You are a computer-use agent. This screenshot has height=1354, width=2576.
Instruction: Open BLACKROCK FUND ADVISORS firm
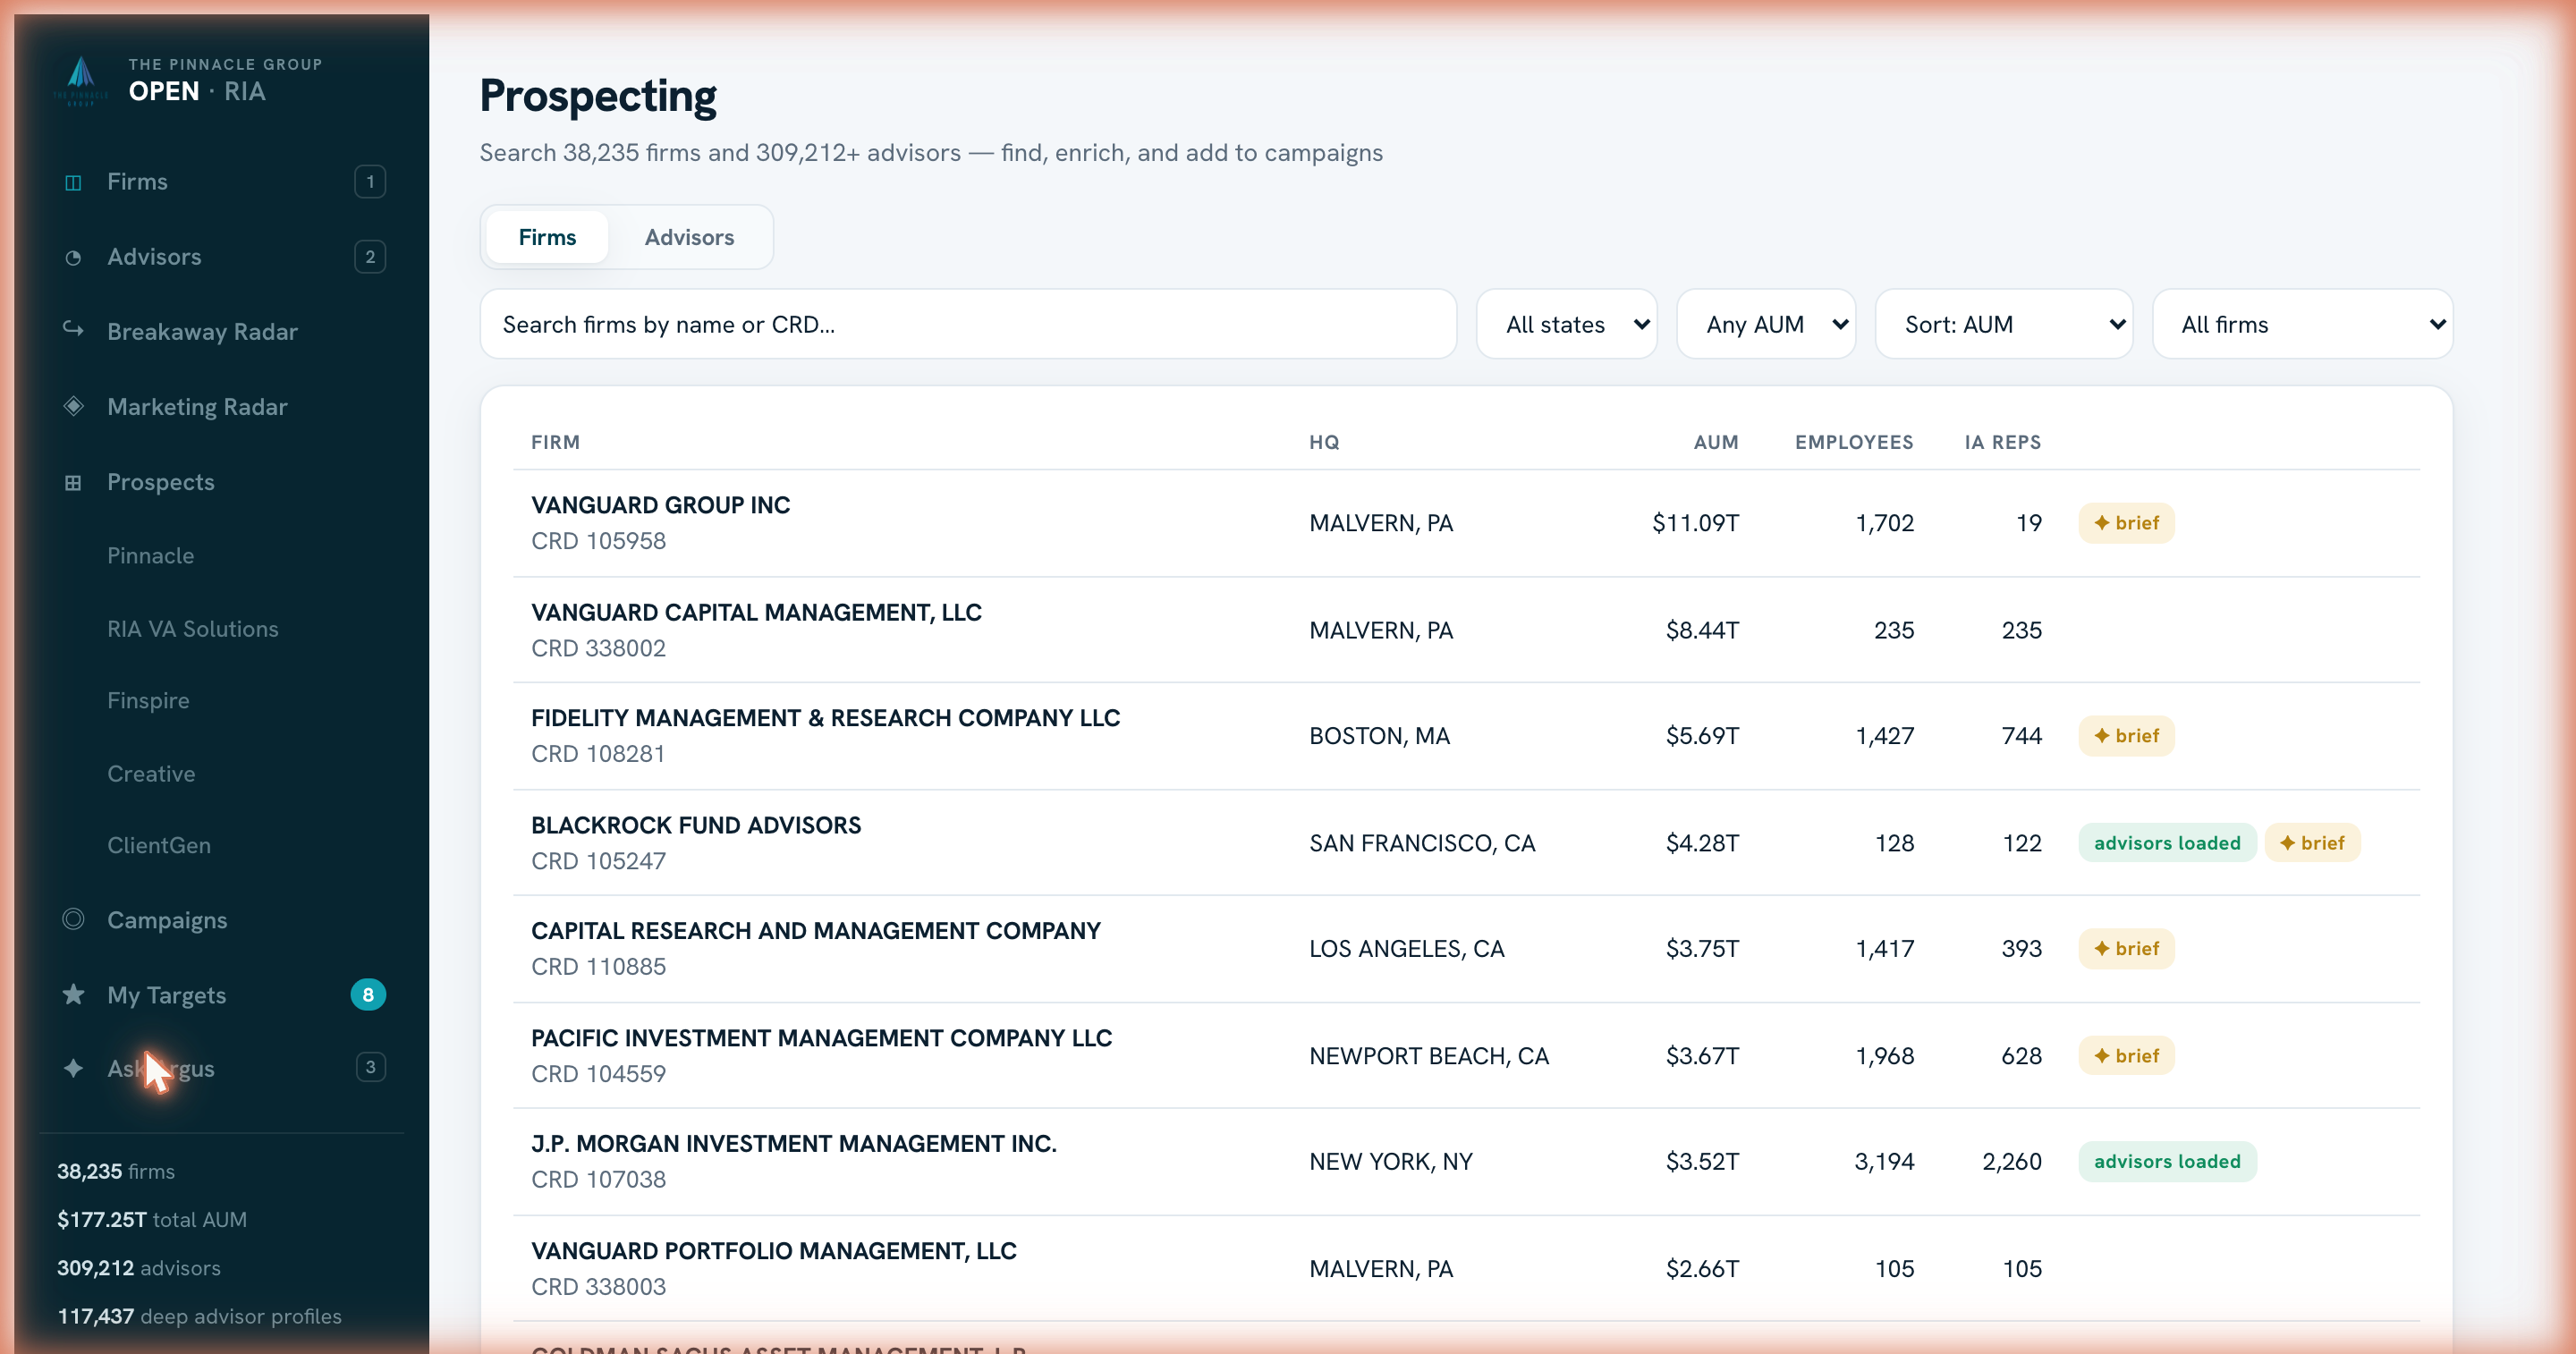pyautogui.click(x=1466, y=843)
